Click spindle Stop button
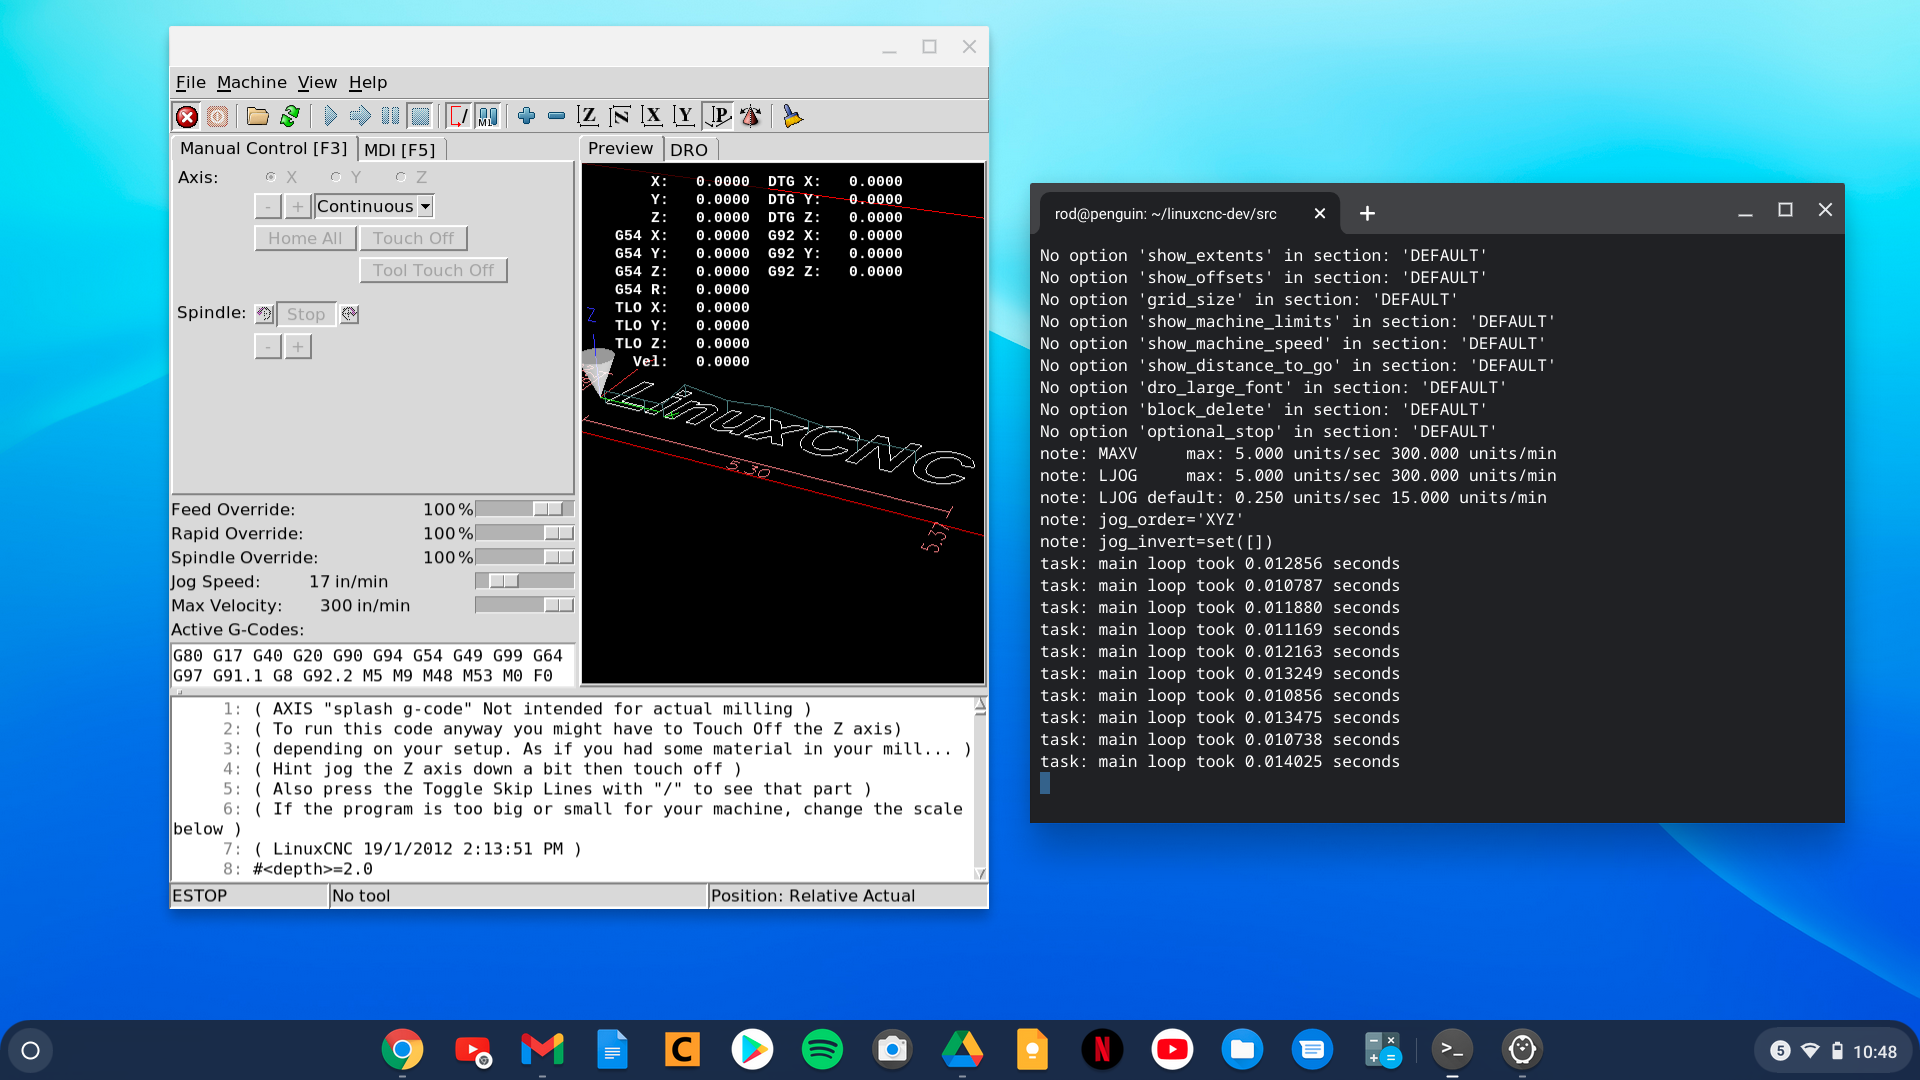The image size is (1920, 1080). click(306, 314)
